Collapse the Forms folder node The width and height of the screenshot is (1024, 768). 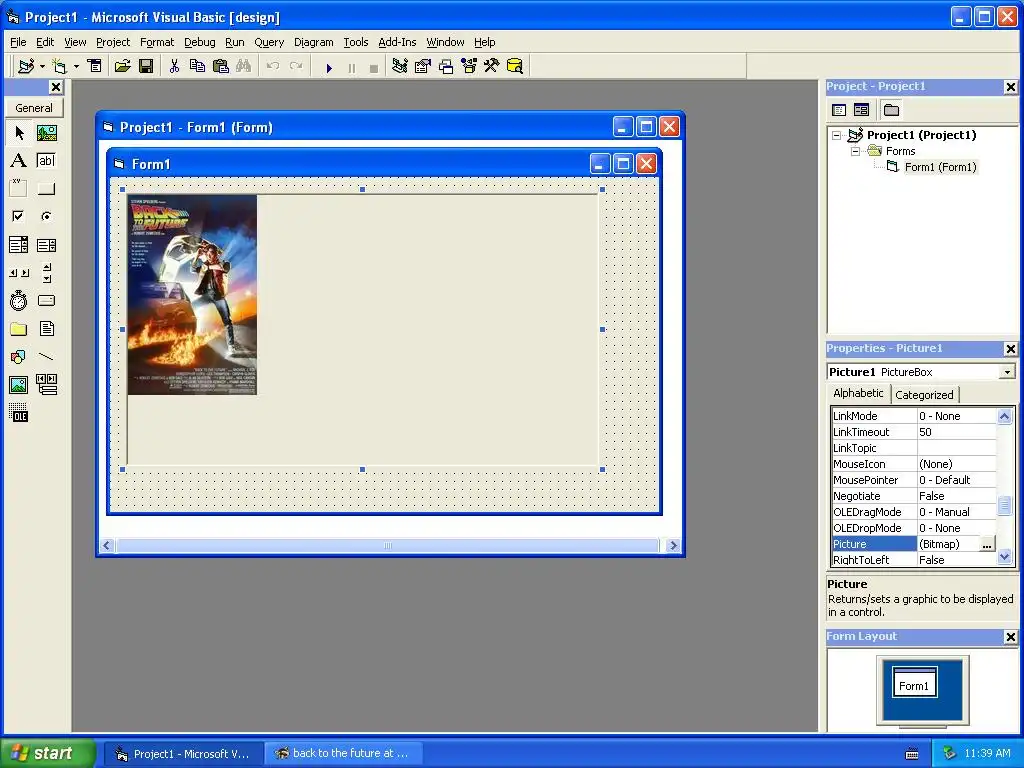click(x=855, y=151)
